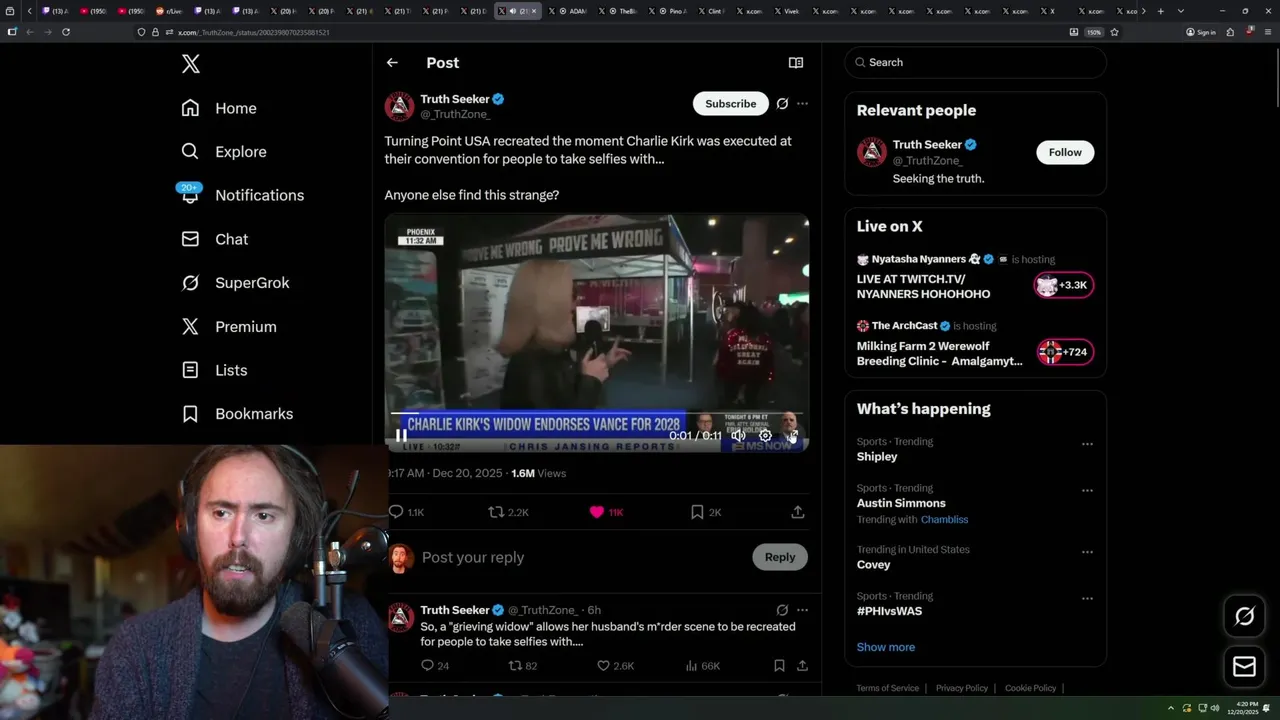1280x720 pixels.
Task: Unlike the main post with 11K likes
Action: pyautogui.click(x=606, y=512)
